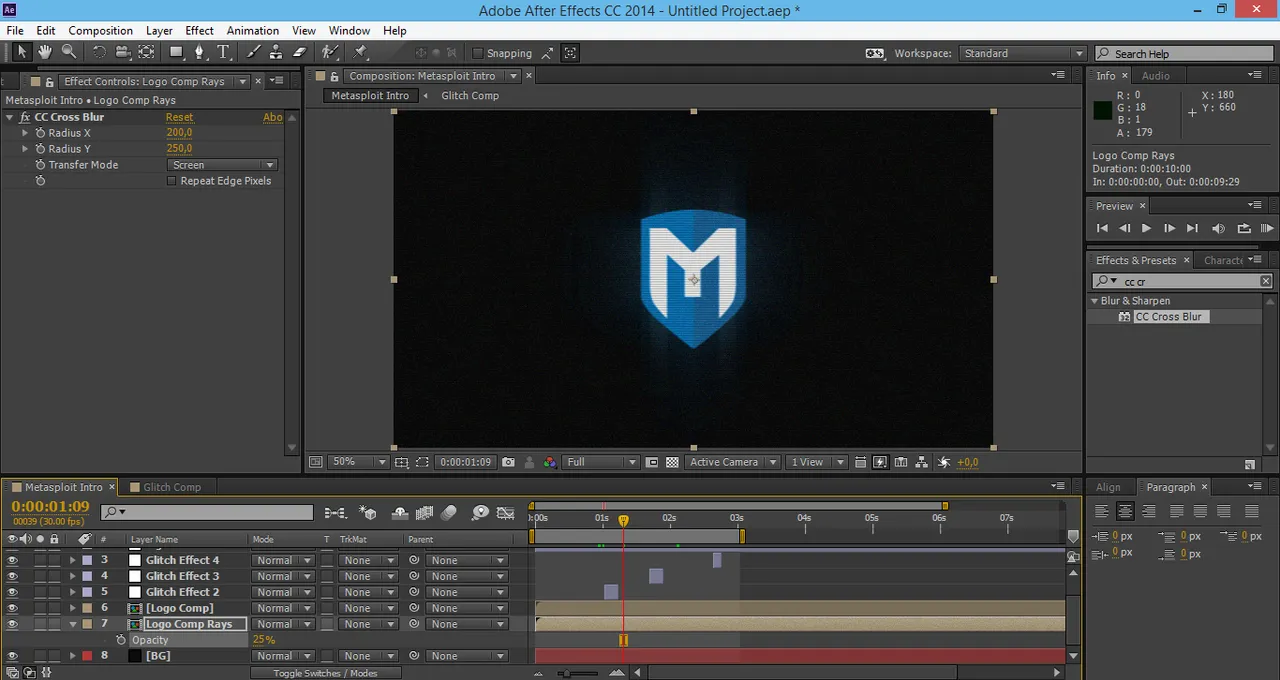Click the Opacity stopwatch for Logo Comp Rays
This screenshot has width=1280, height=680.
[x=121, y=640]
